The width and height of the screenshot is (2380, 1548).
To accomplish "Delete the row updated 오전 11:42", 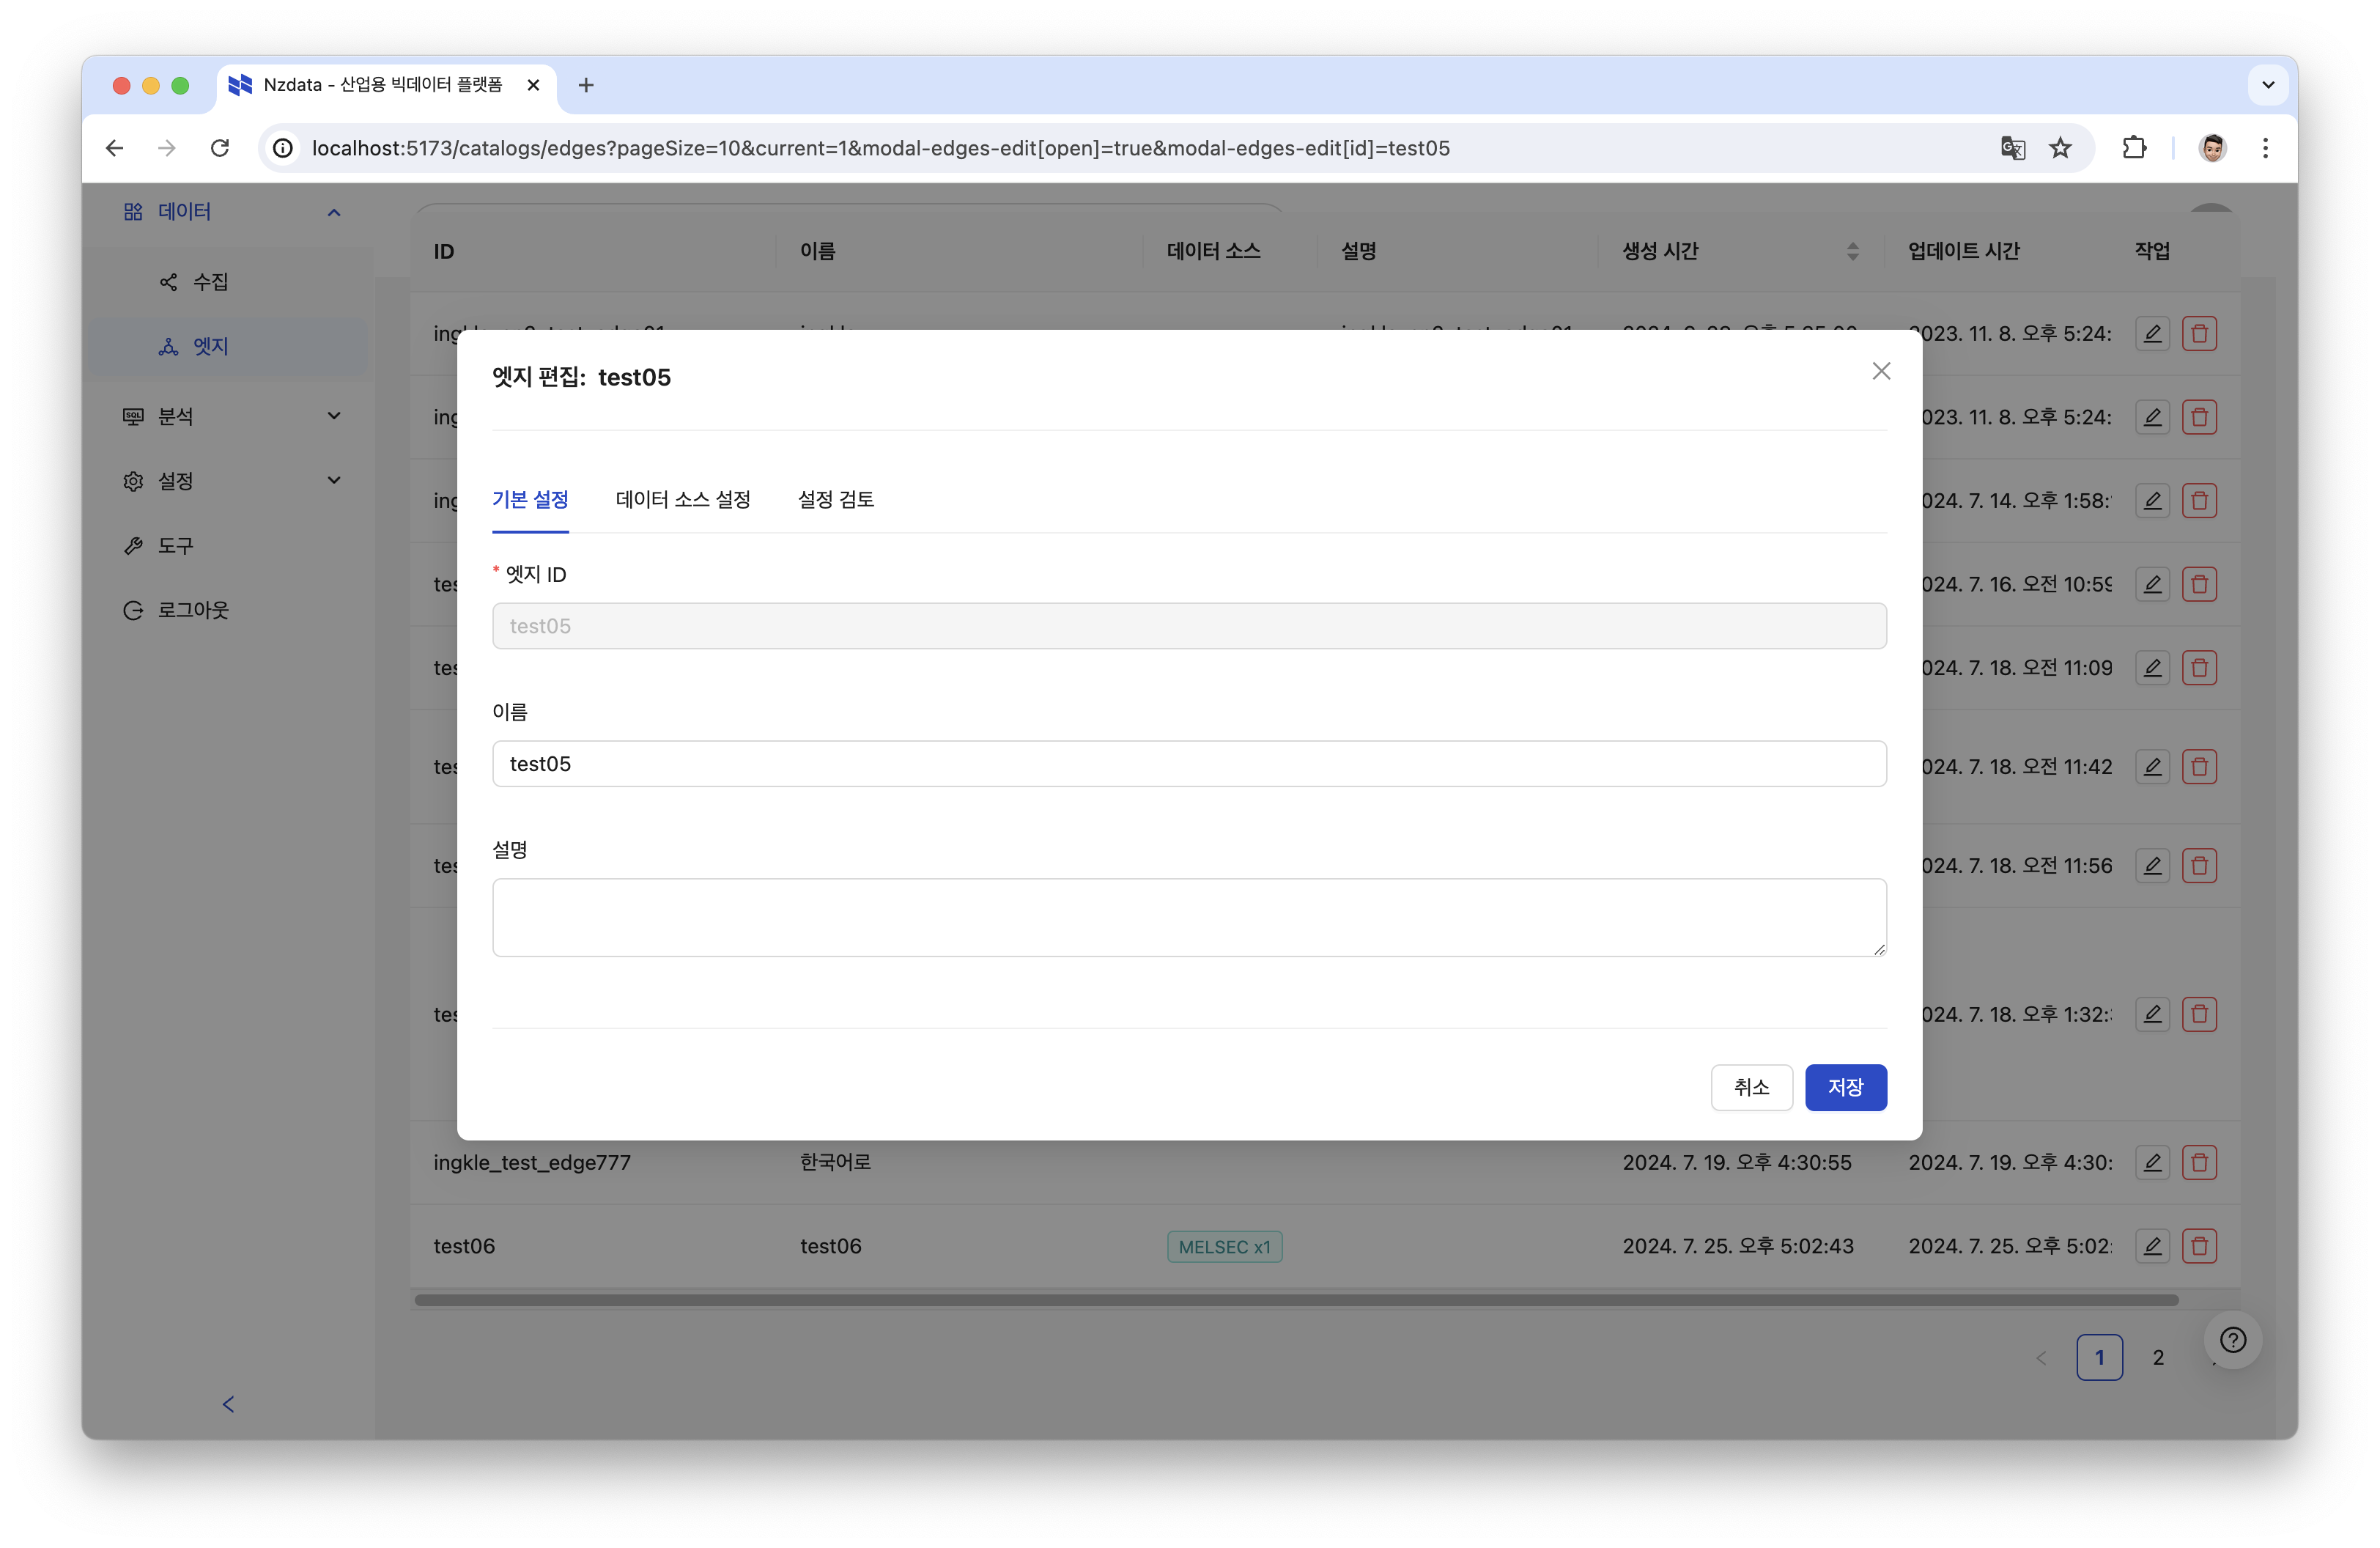I will click(2199, 767).
